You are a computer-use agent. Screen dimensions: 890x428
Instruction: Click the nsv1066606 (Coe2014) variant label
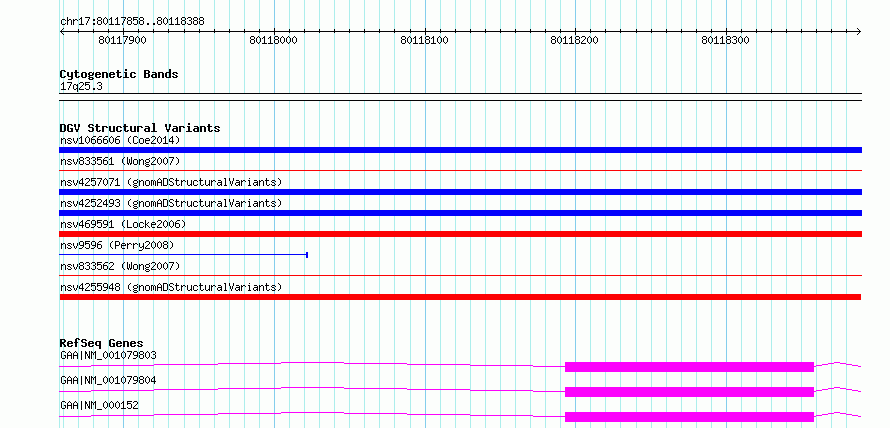click(120, 140)
